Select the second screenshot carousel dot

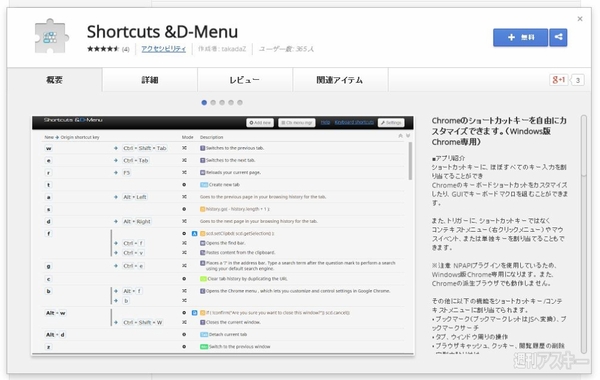[x=213, y=103]
